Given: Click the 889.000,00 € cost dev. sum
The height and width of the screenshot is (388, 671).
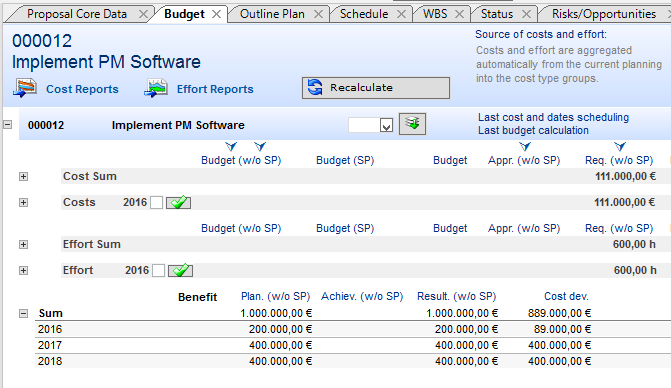Looking at the screenshot, I should [x=559, y=313].
